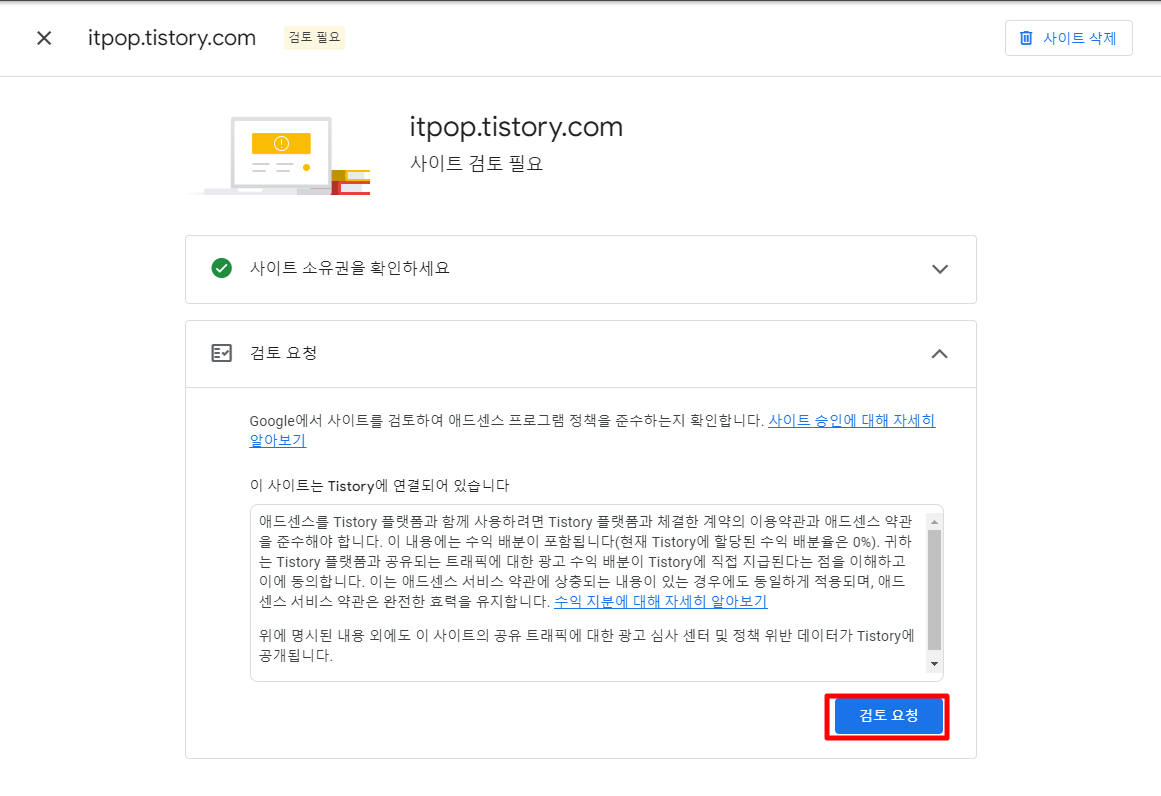Collapse the 검토 요청 section chevron

point(940,354)
